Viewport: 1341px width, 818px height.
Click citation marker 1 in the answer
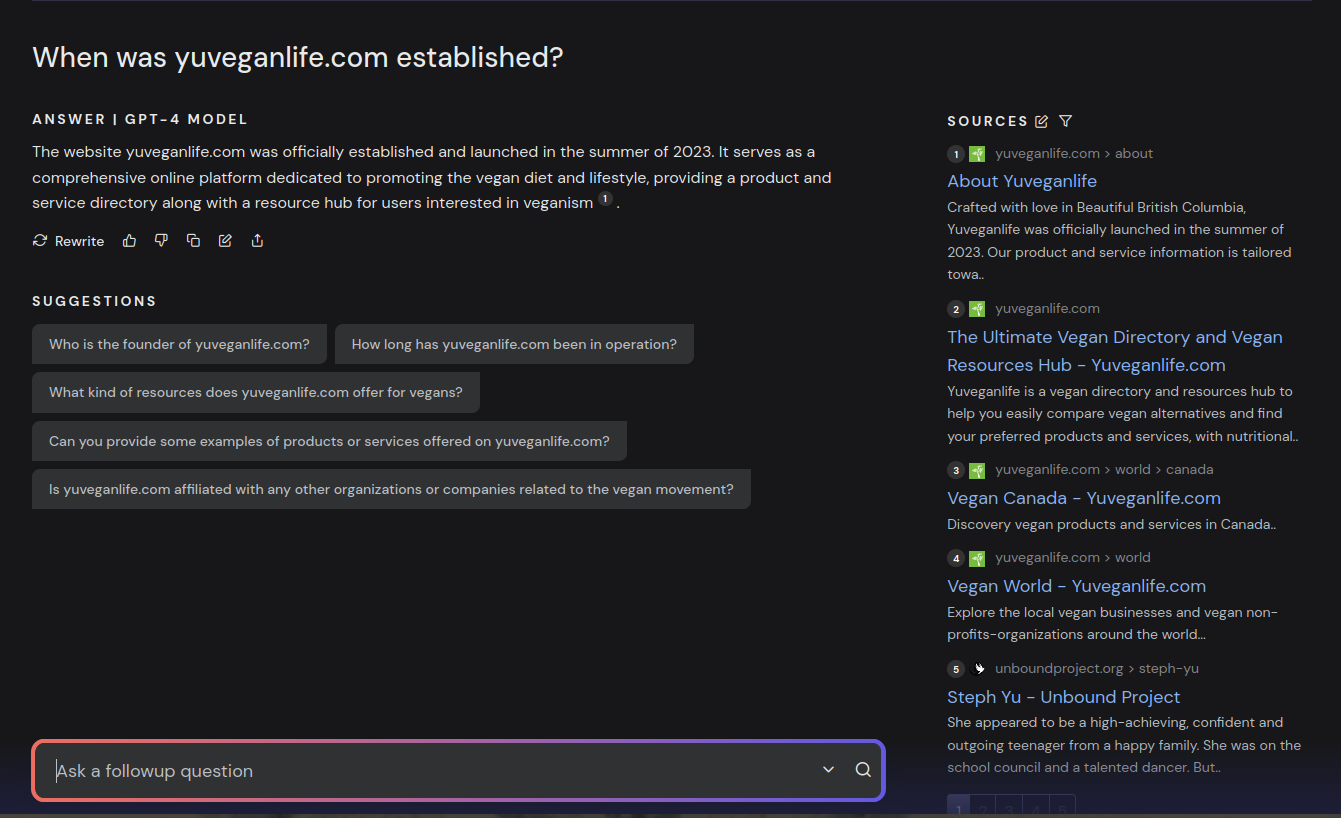[x=605, y=200]
